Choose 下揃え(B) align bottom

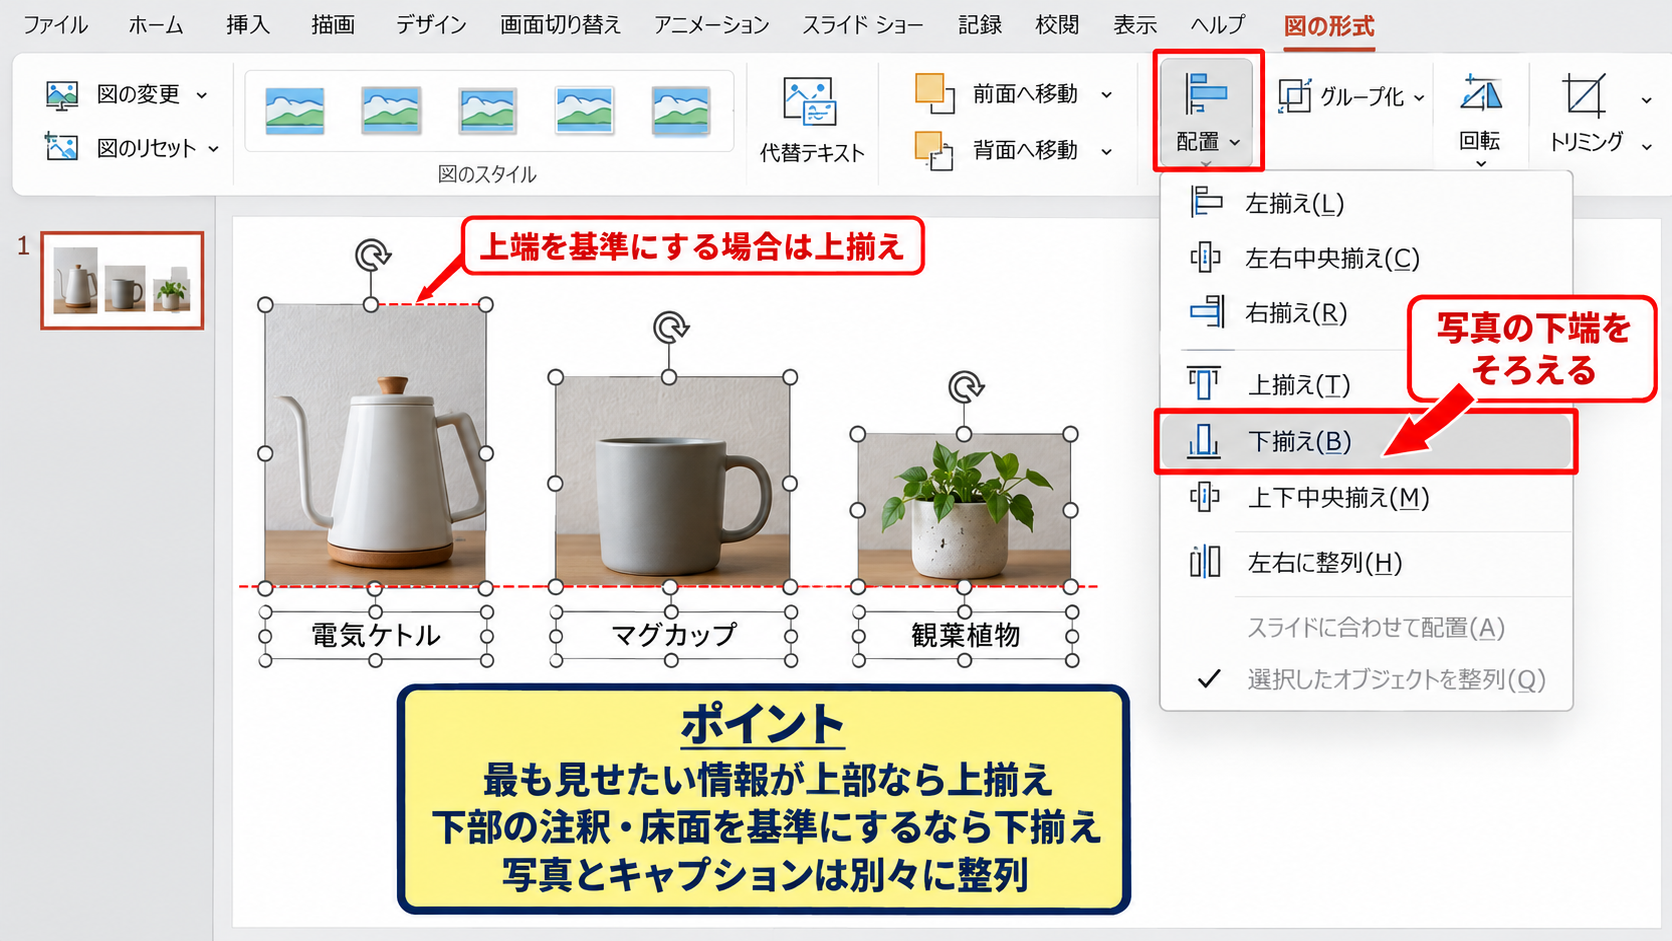pos(1366,441)
